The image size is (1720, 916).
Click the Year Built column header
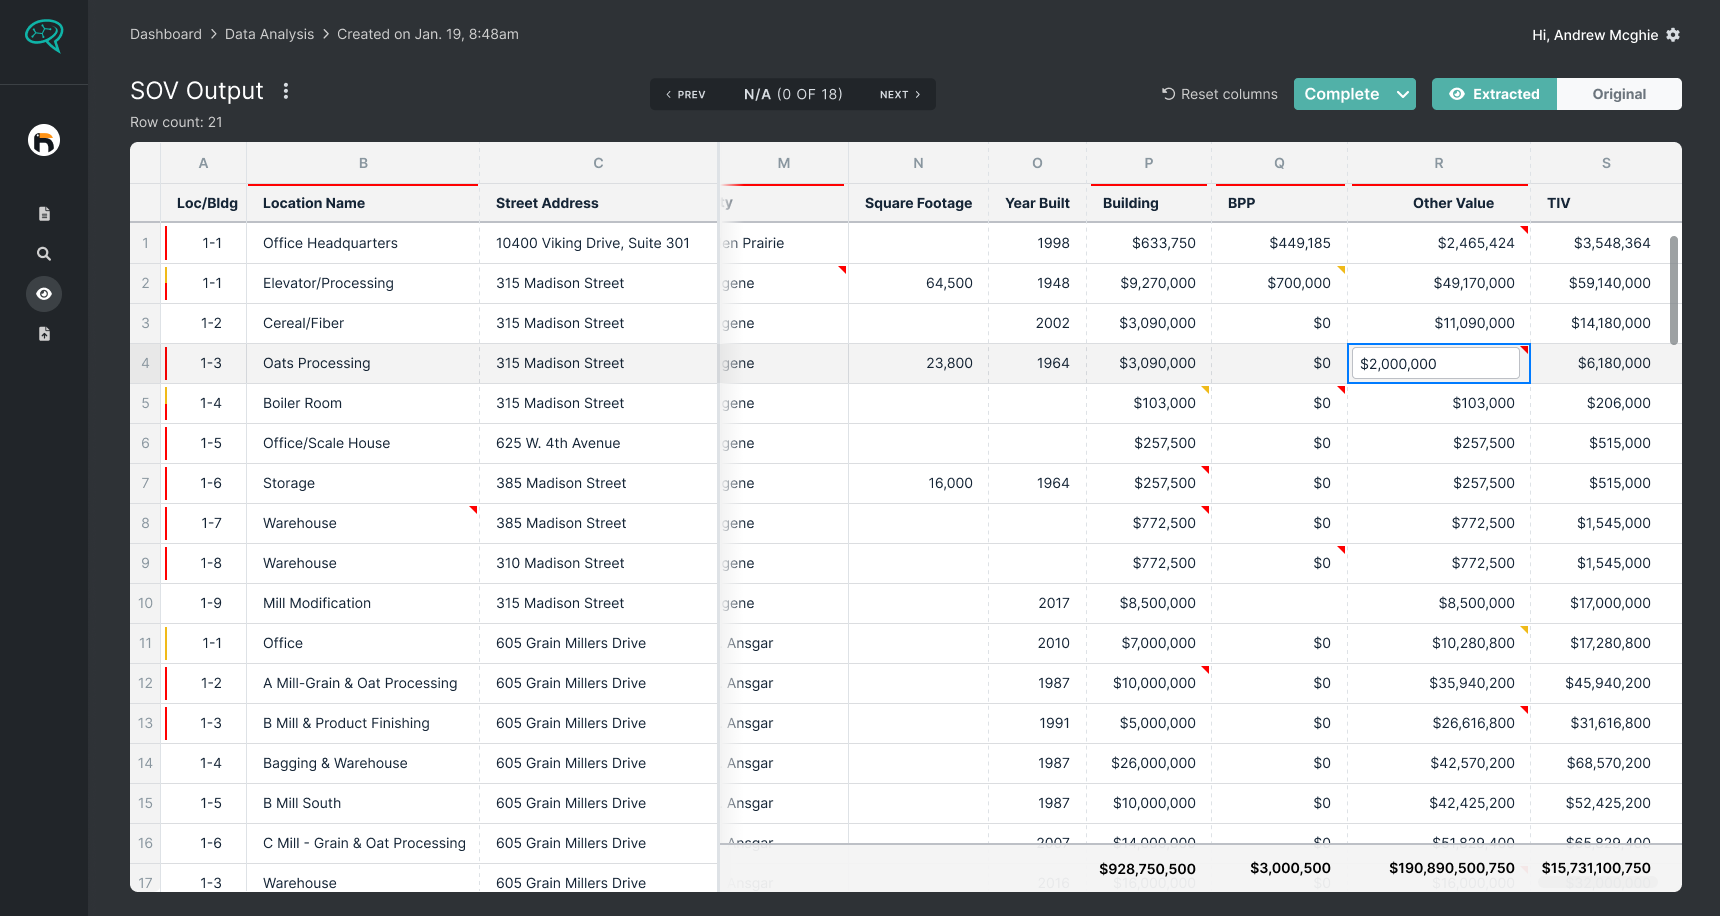[x=1037, y=203]
